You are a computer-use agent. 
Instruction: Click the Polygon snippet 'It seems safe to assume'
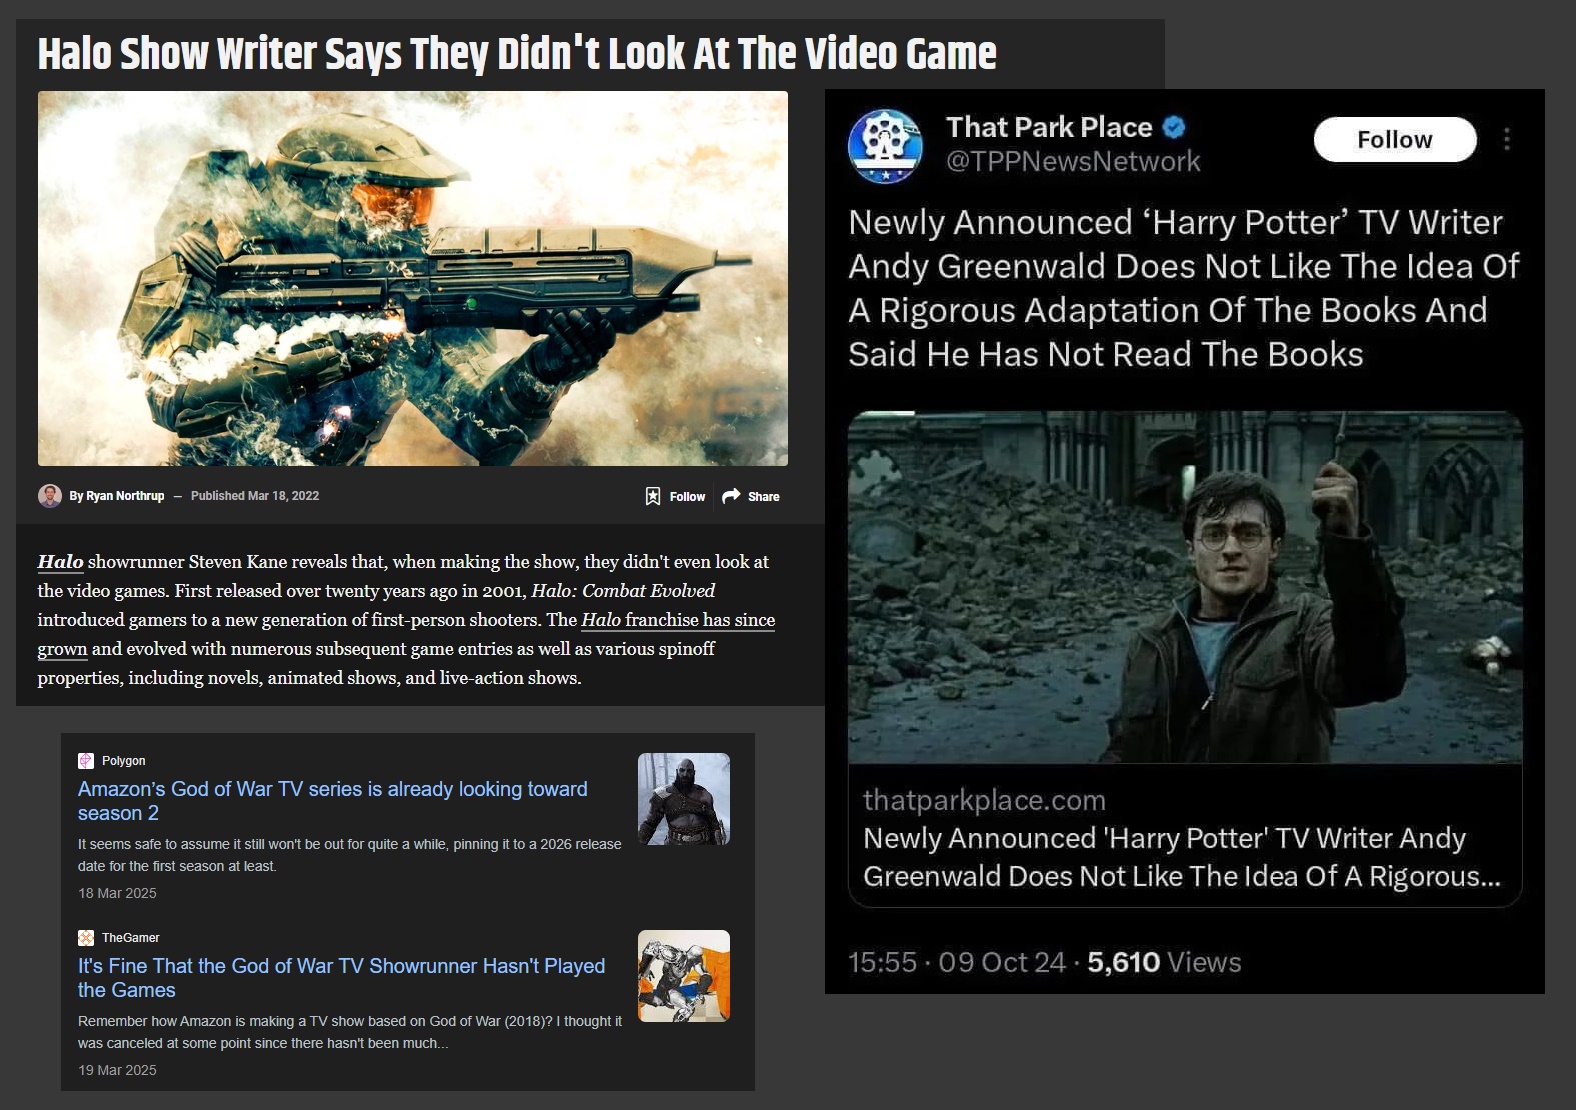350,855
